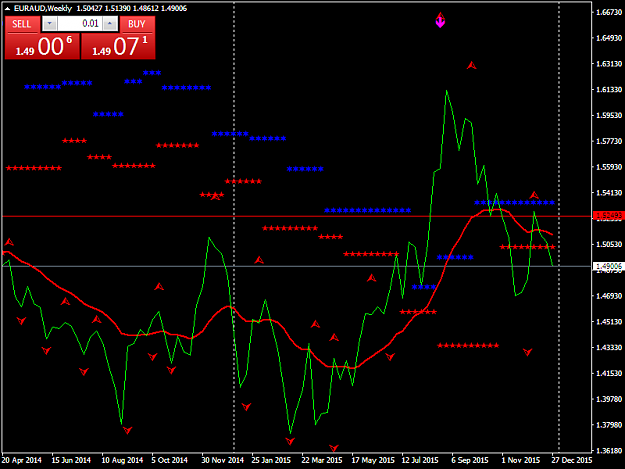Click the 1.43330 price scale label

pyautogui.click(x=609, y=347)
